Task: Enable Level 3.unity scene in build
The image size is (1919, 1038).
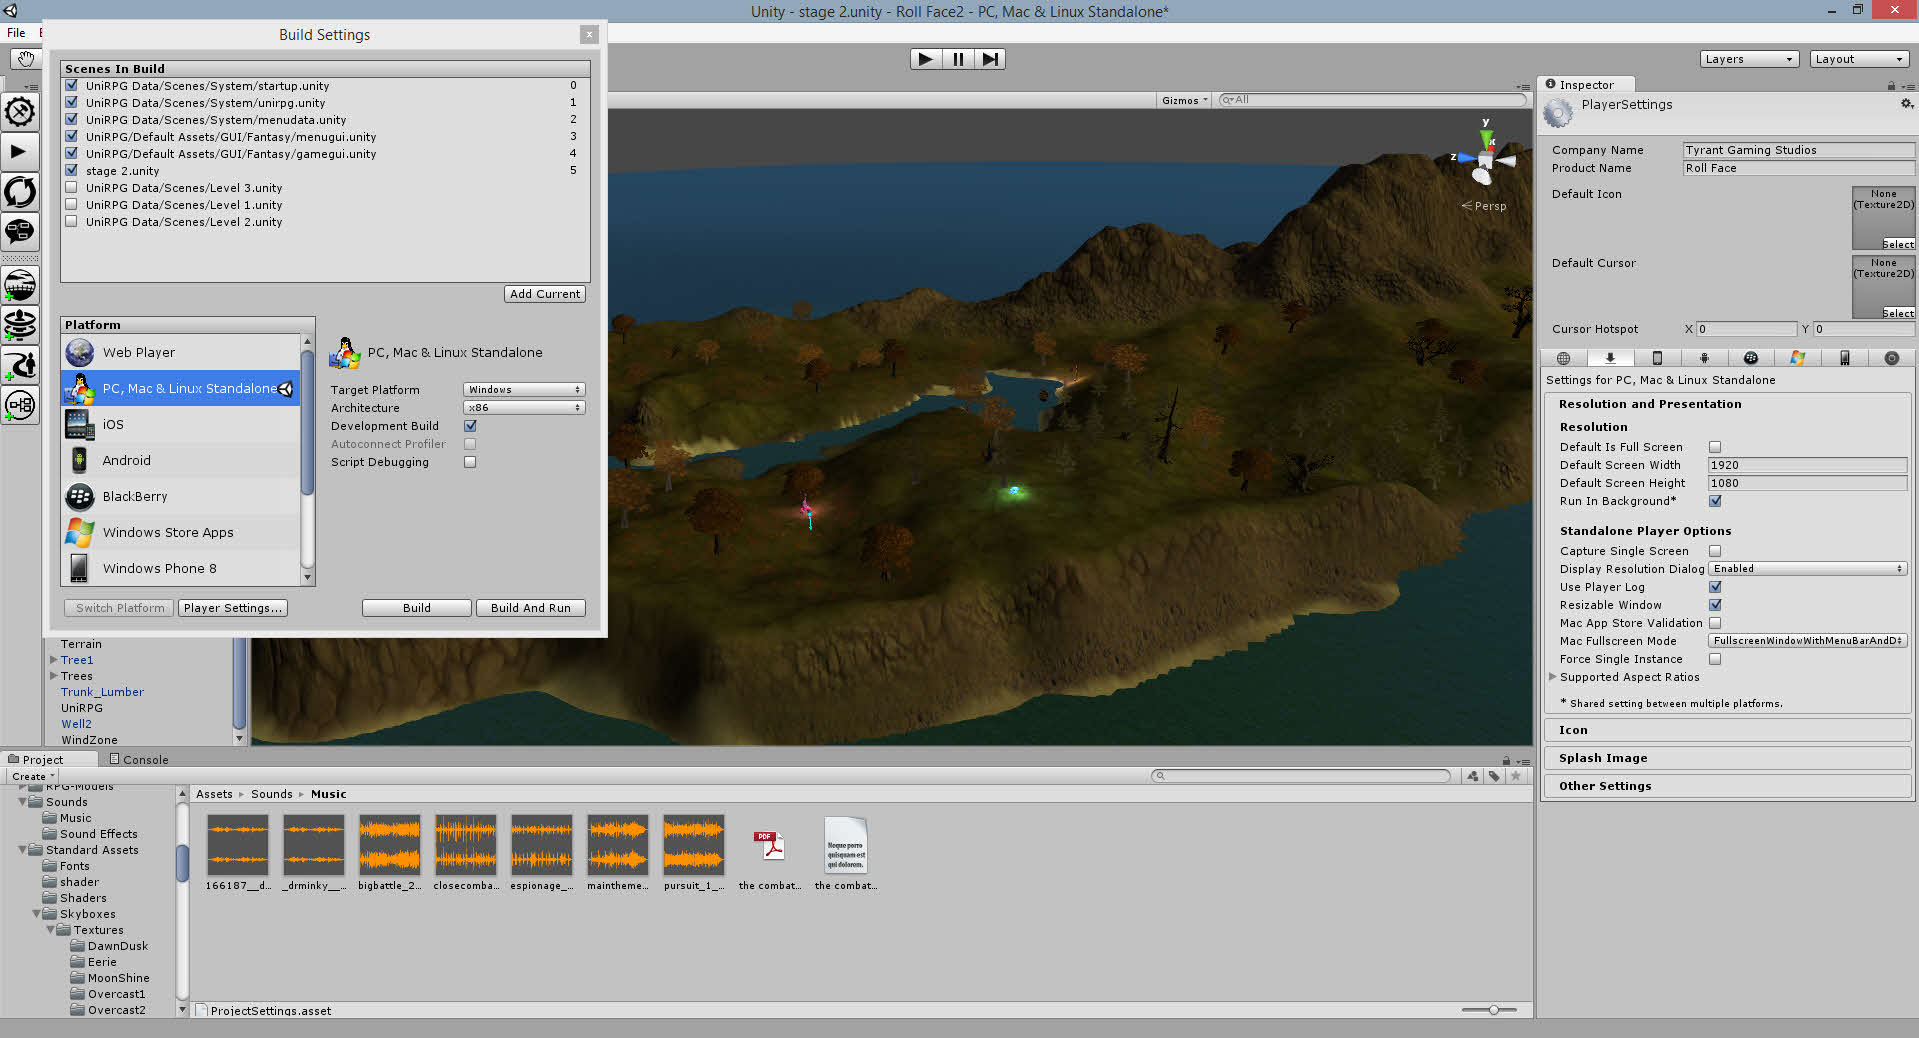Action: [72, 187]
